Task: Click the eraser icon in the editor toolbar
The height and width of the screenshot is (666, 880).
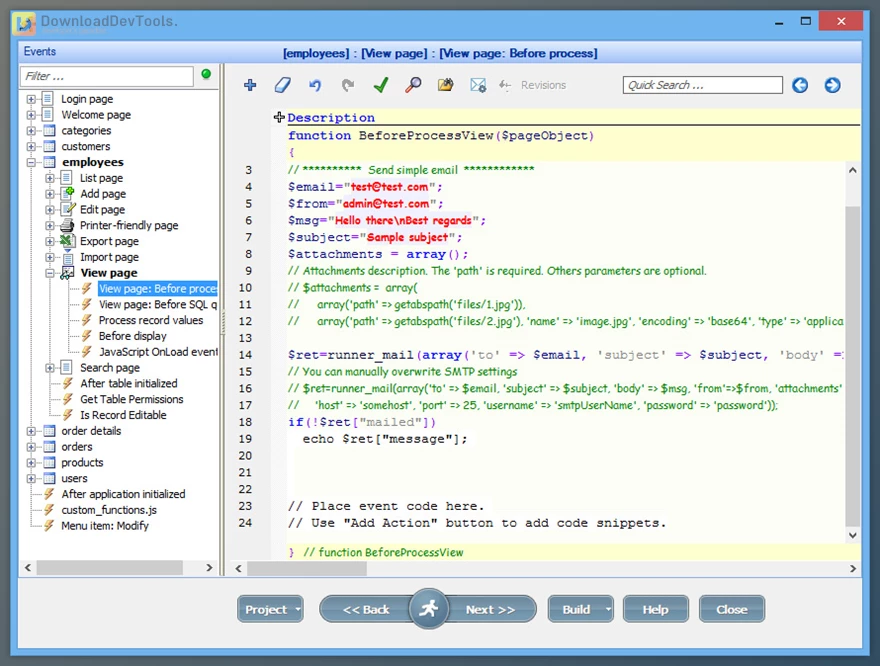Action: coord(282,86)
